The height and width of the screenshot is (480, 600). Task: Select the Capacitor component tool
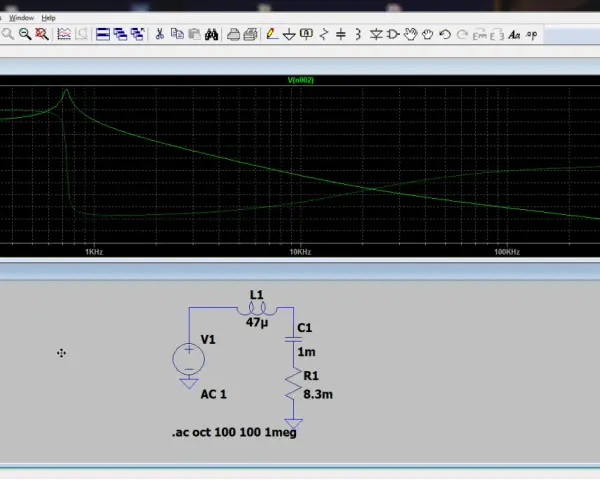pos(341,34)
